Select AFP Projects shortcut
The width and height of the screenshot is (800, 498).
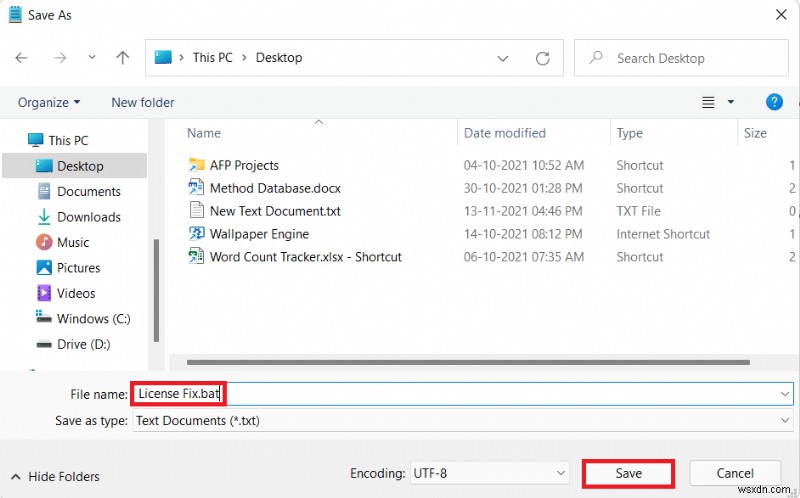244,165
